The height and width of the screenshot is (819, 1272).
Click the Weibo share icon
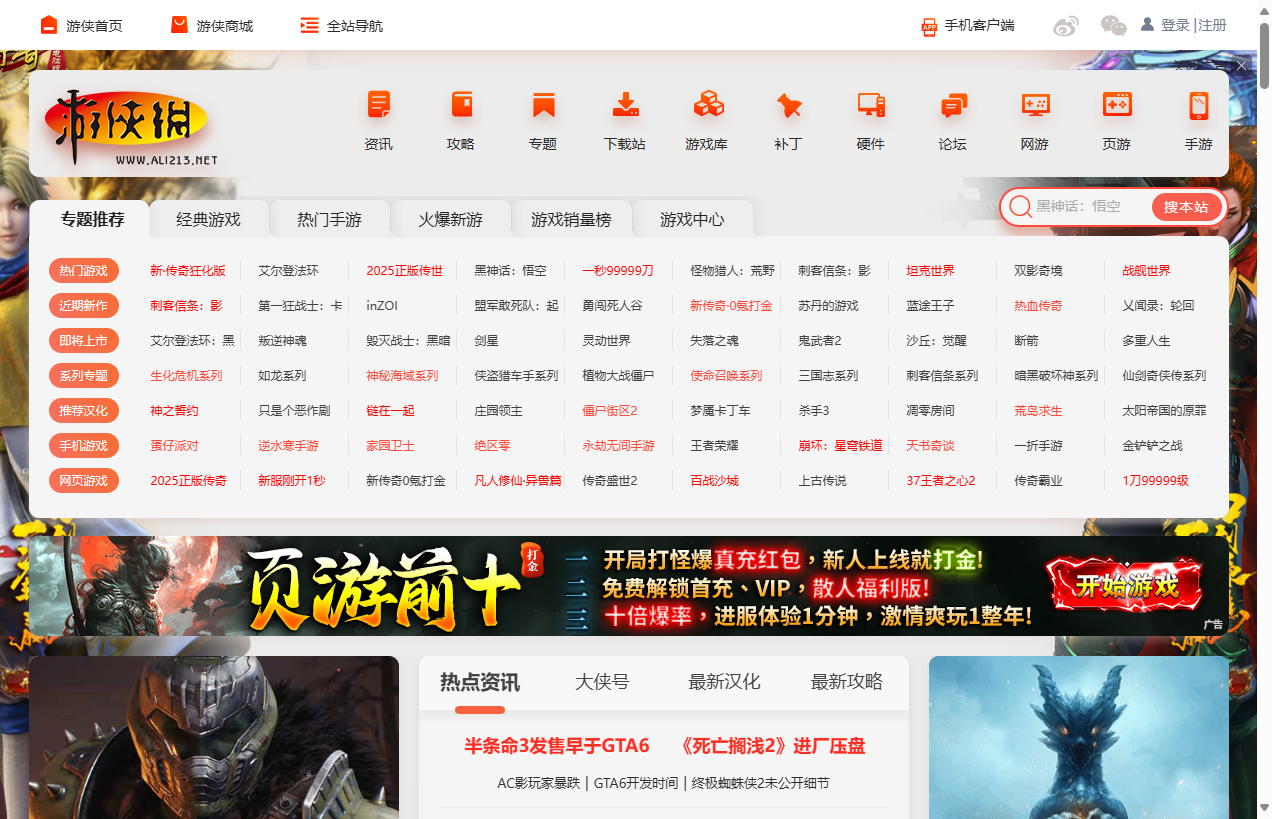1066,26
